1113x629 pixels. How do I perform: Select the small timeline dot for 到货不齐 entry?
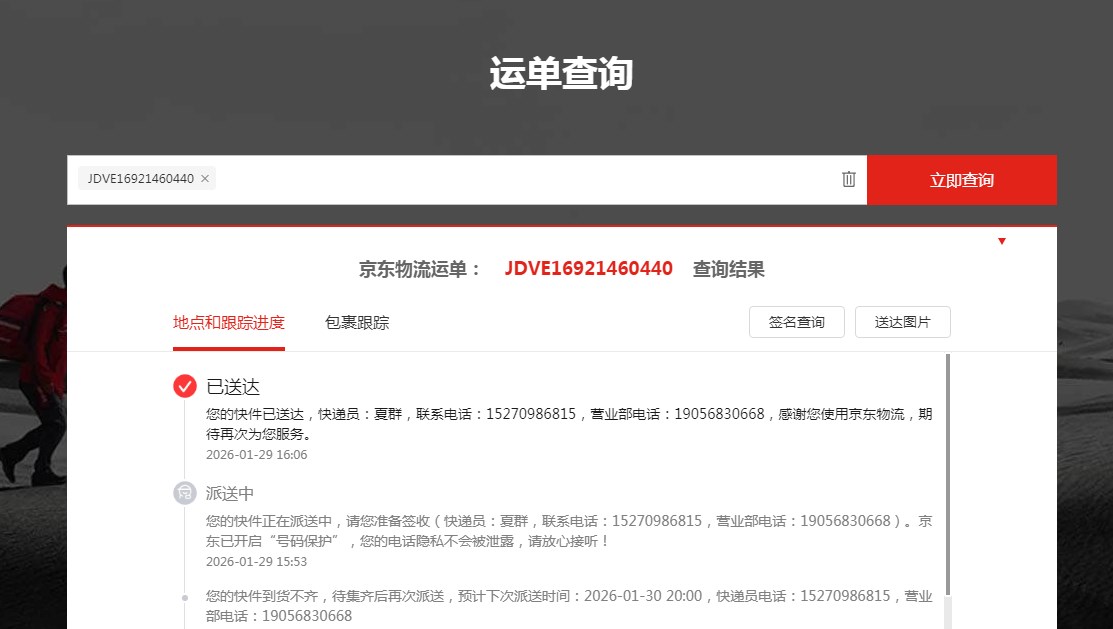(185, 597)
